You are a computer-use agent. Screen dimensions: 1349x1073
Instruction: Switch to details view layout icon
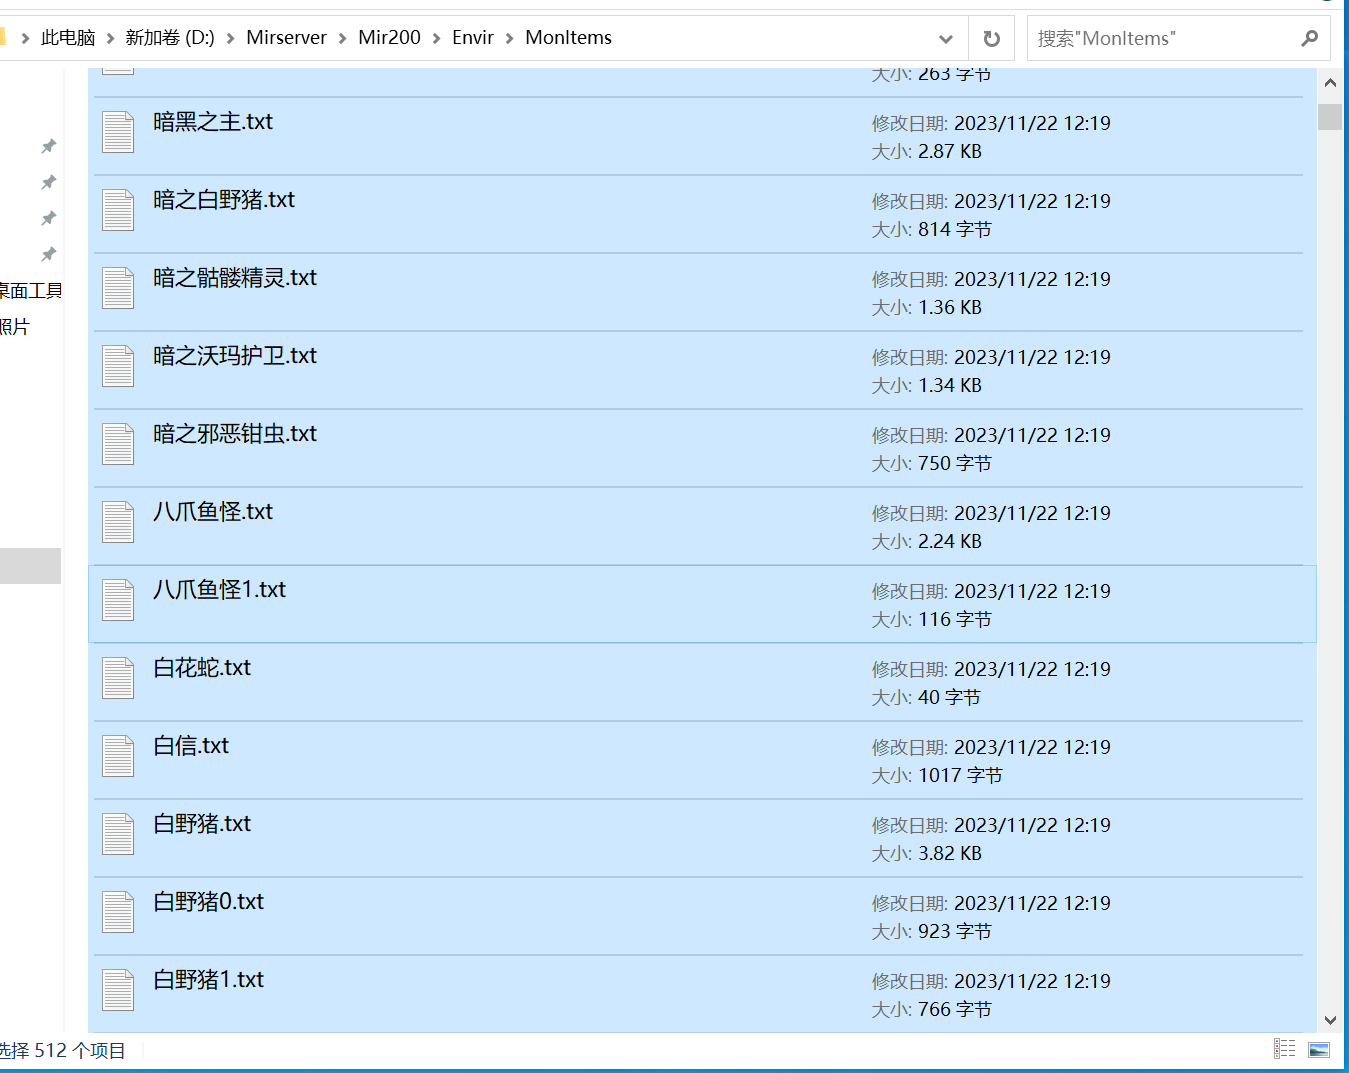coord(1285,1049)
